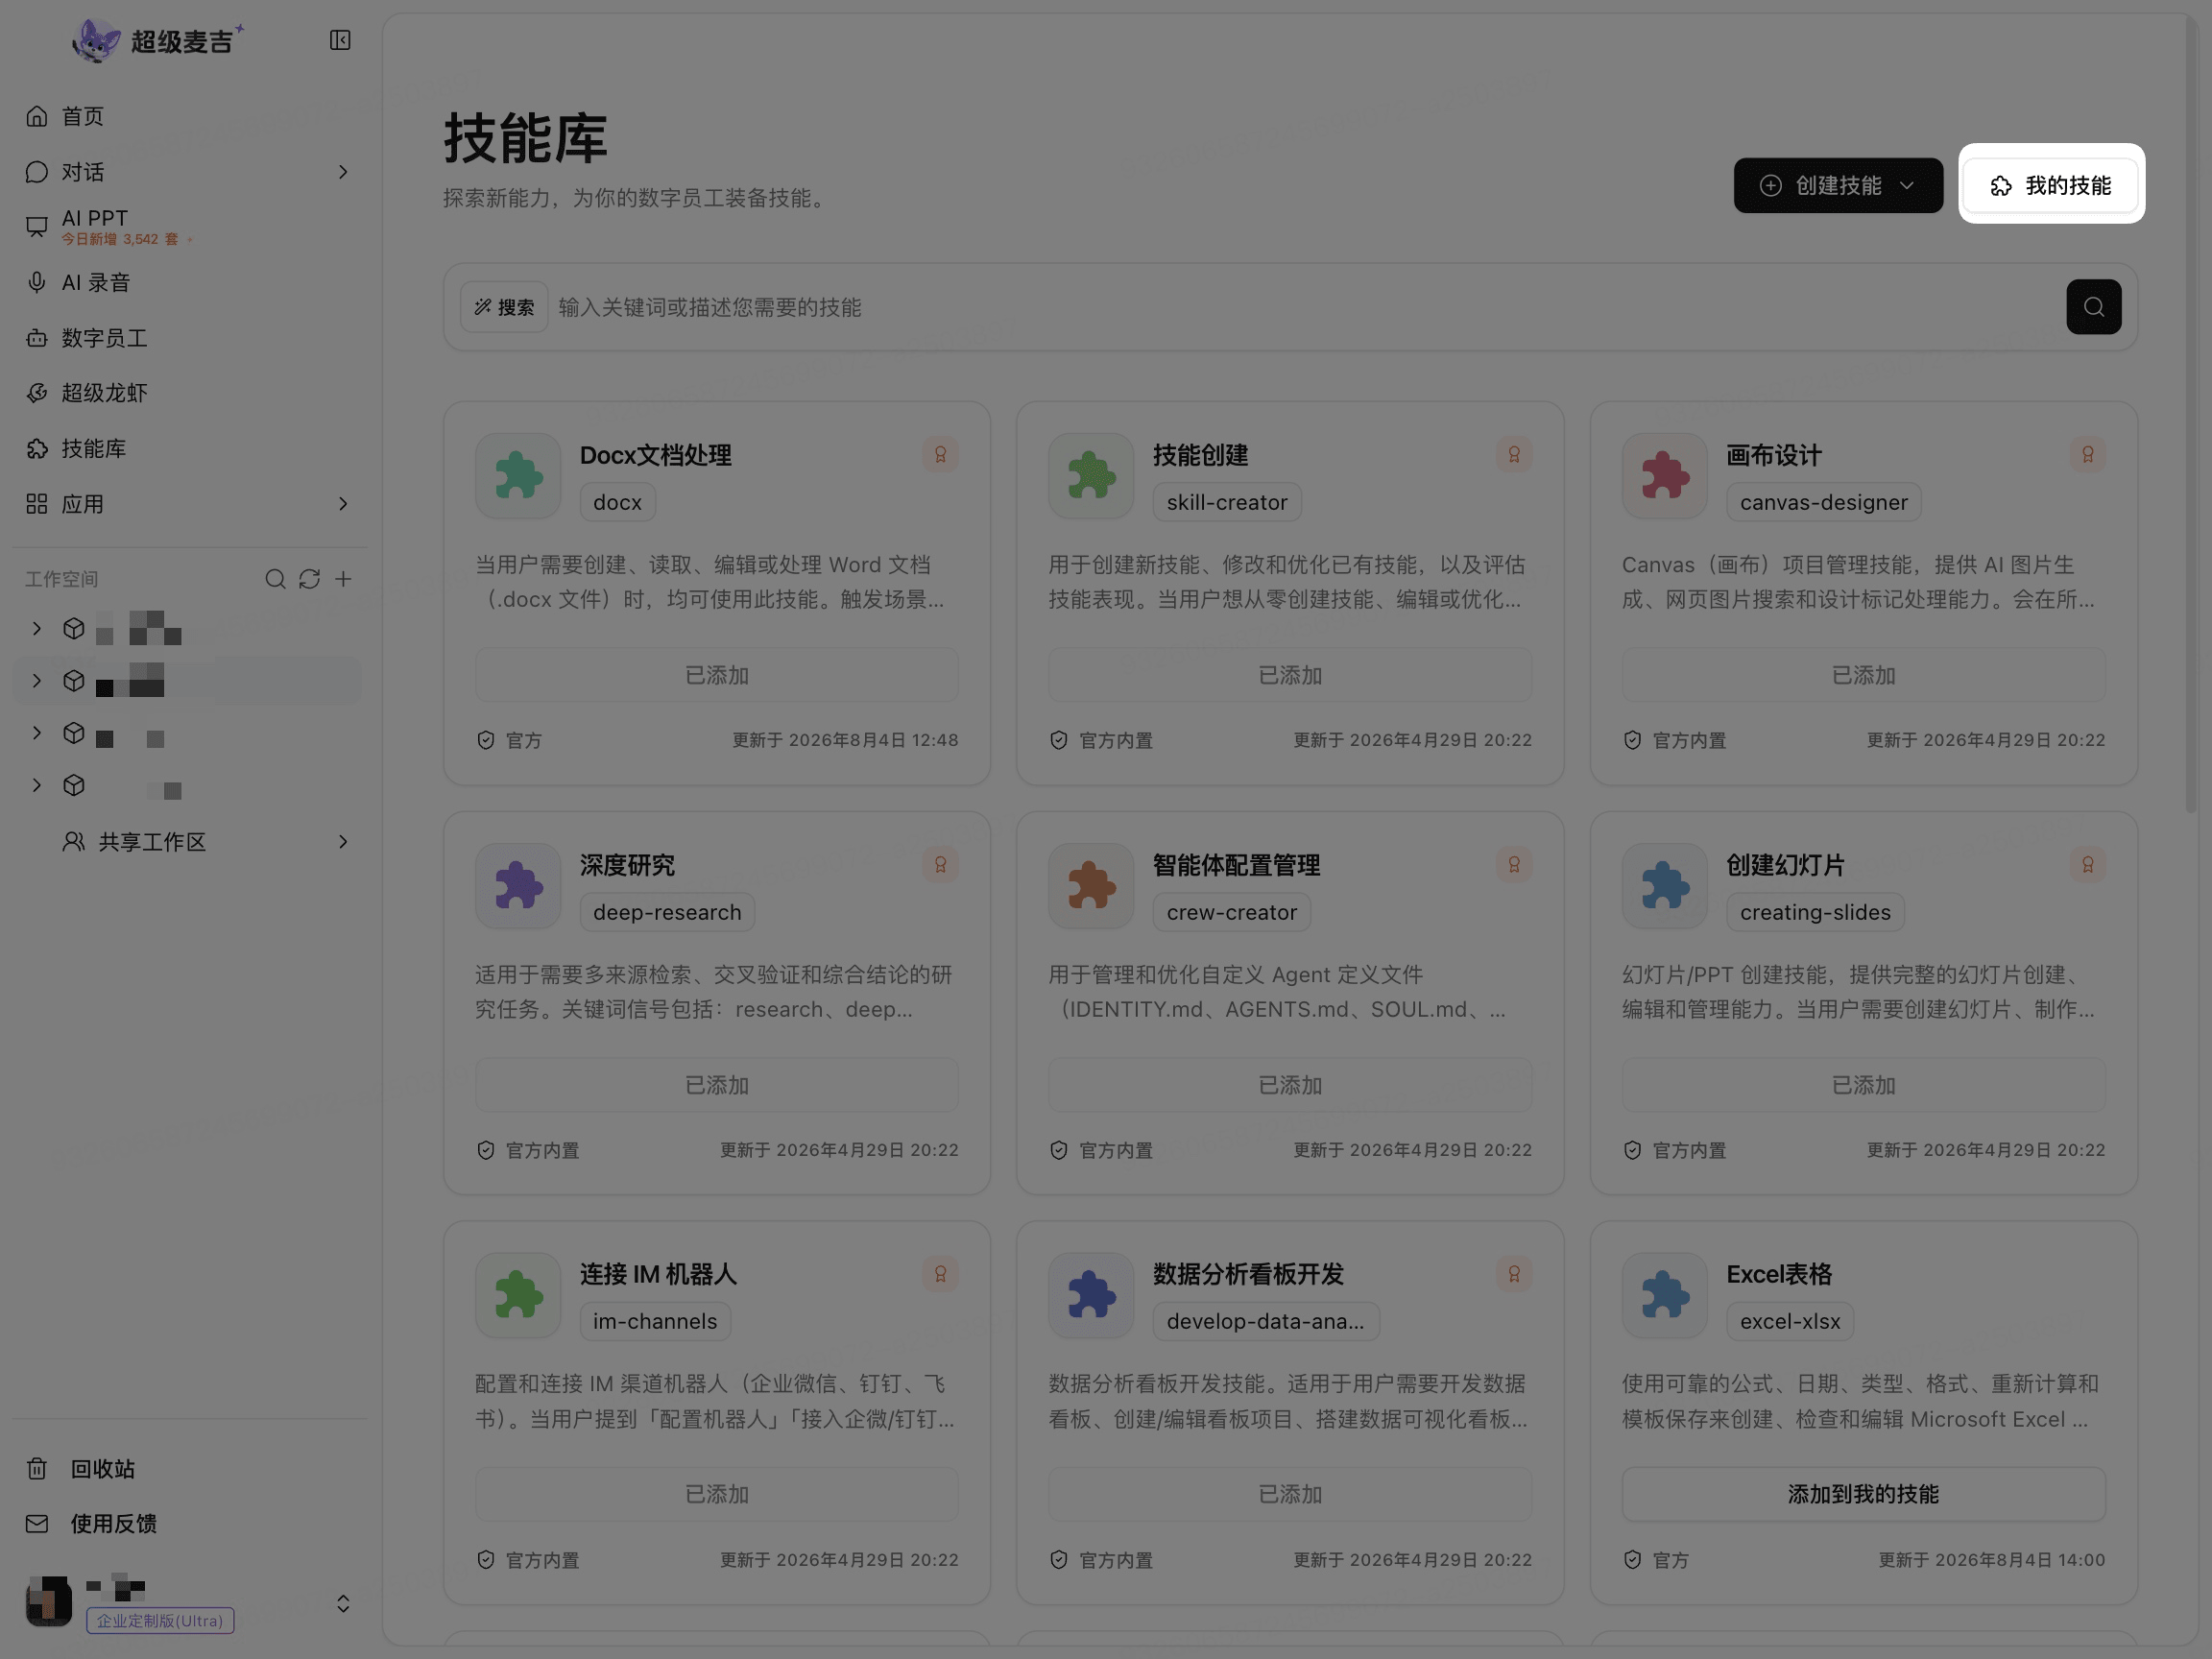Open AI PPT in sidebar
Viewport: 2212px width, 1659px height.
190,227
